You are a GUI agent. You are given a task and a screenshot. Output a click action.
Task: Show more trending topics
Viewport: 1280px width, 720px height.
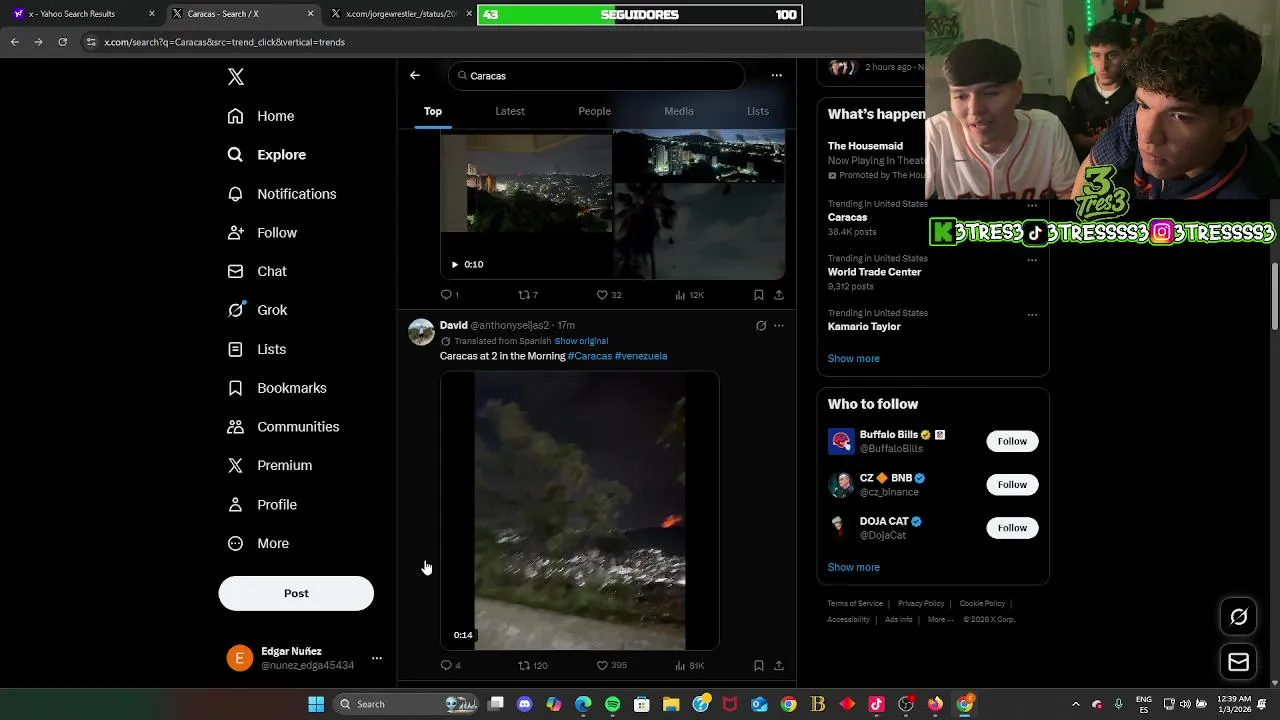pos(853,358)
